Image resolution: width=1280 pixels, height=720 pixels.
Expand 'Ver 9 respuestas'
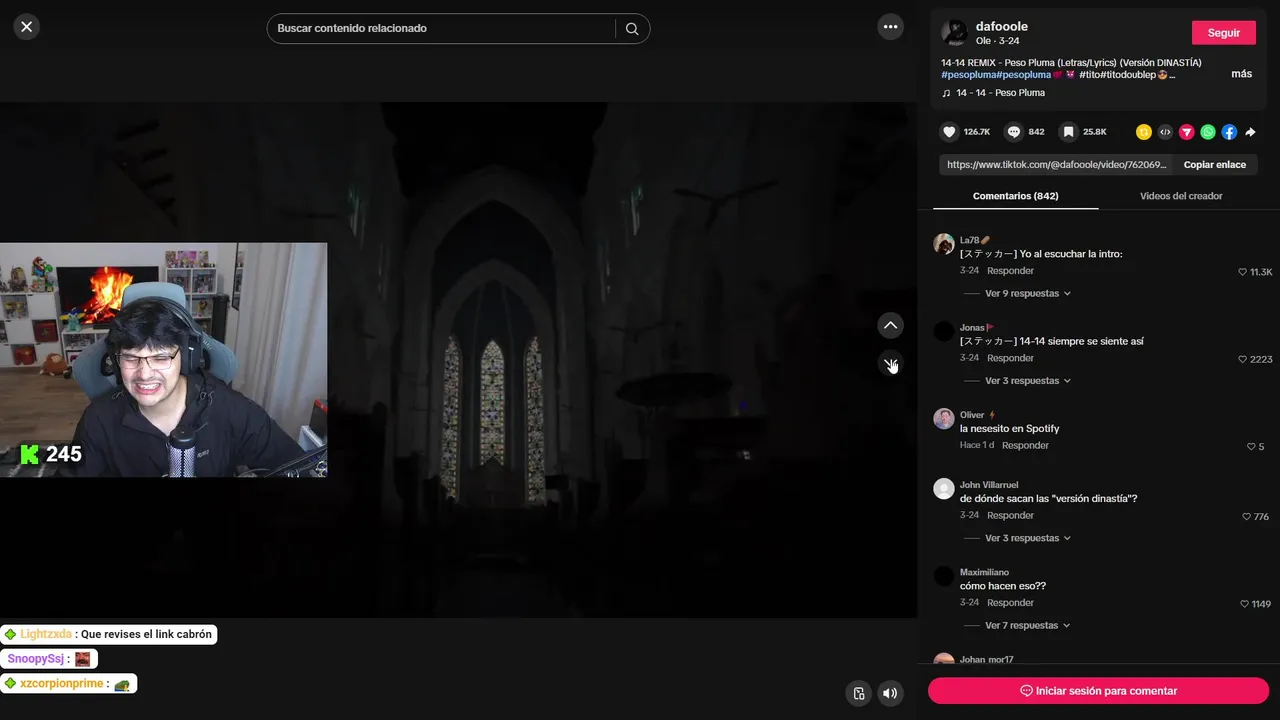(1028, 294)
